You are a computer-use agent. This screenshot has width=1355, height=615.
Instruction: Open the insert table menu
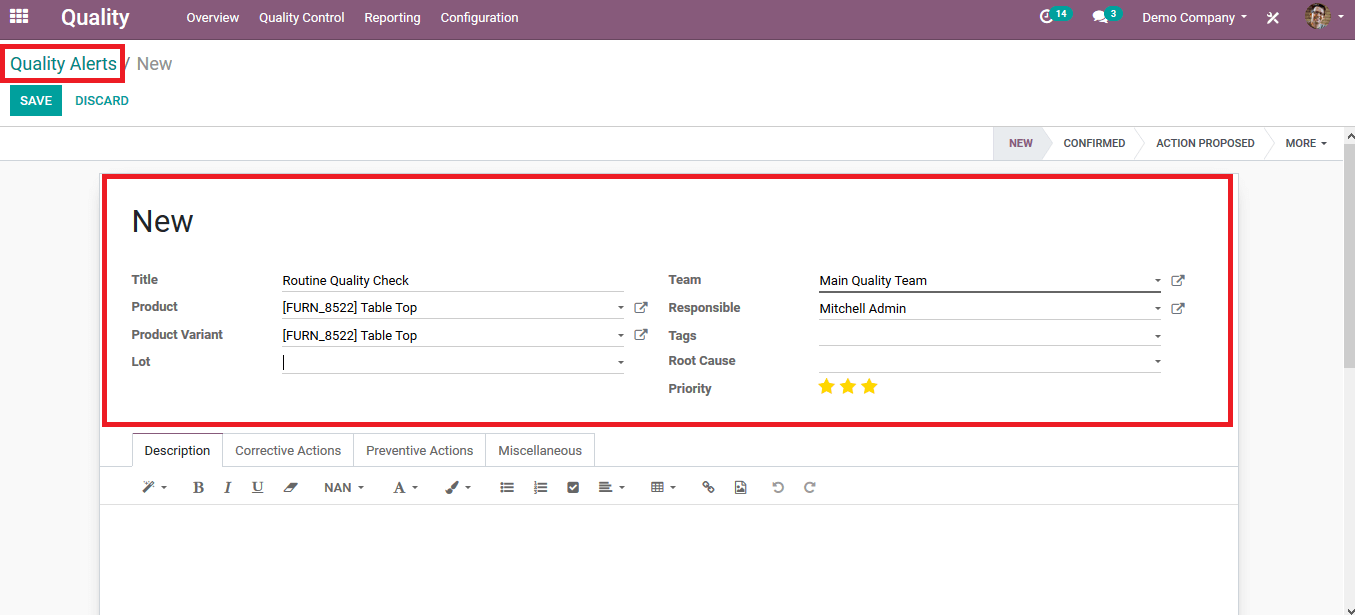[x=663, y=487]
